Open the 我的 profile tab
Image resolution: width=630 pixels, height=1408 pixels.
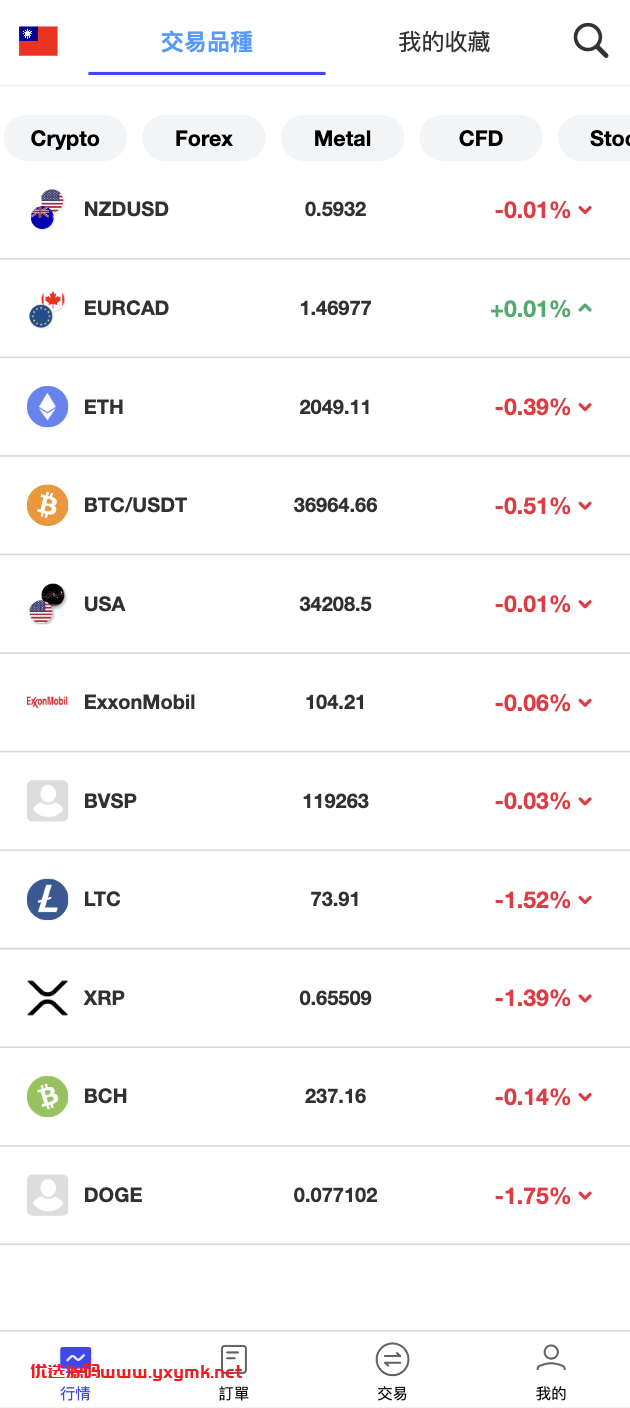coord(551,1372)
